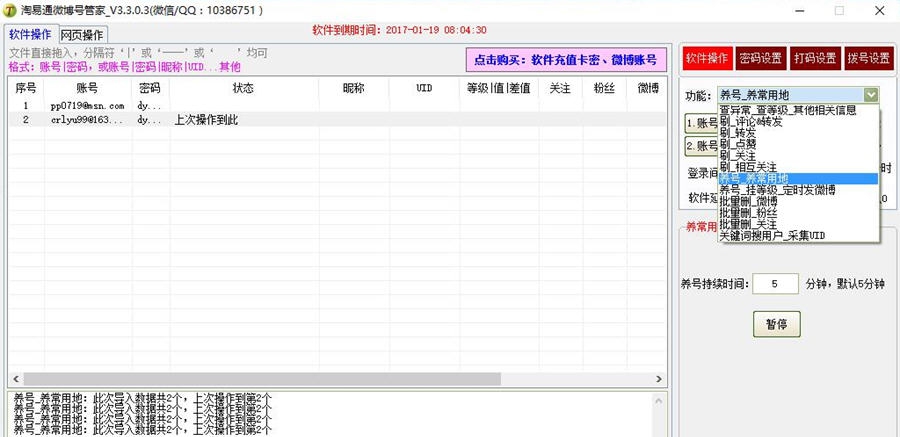900x437 pixels.
Task: Open the red 软件操作 settings button
Action: pyautogui.click(x=708, y=58)
